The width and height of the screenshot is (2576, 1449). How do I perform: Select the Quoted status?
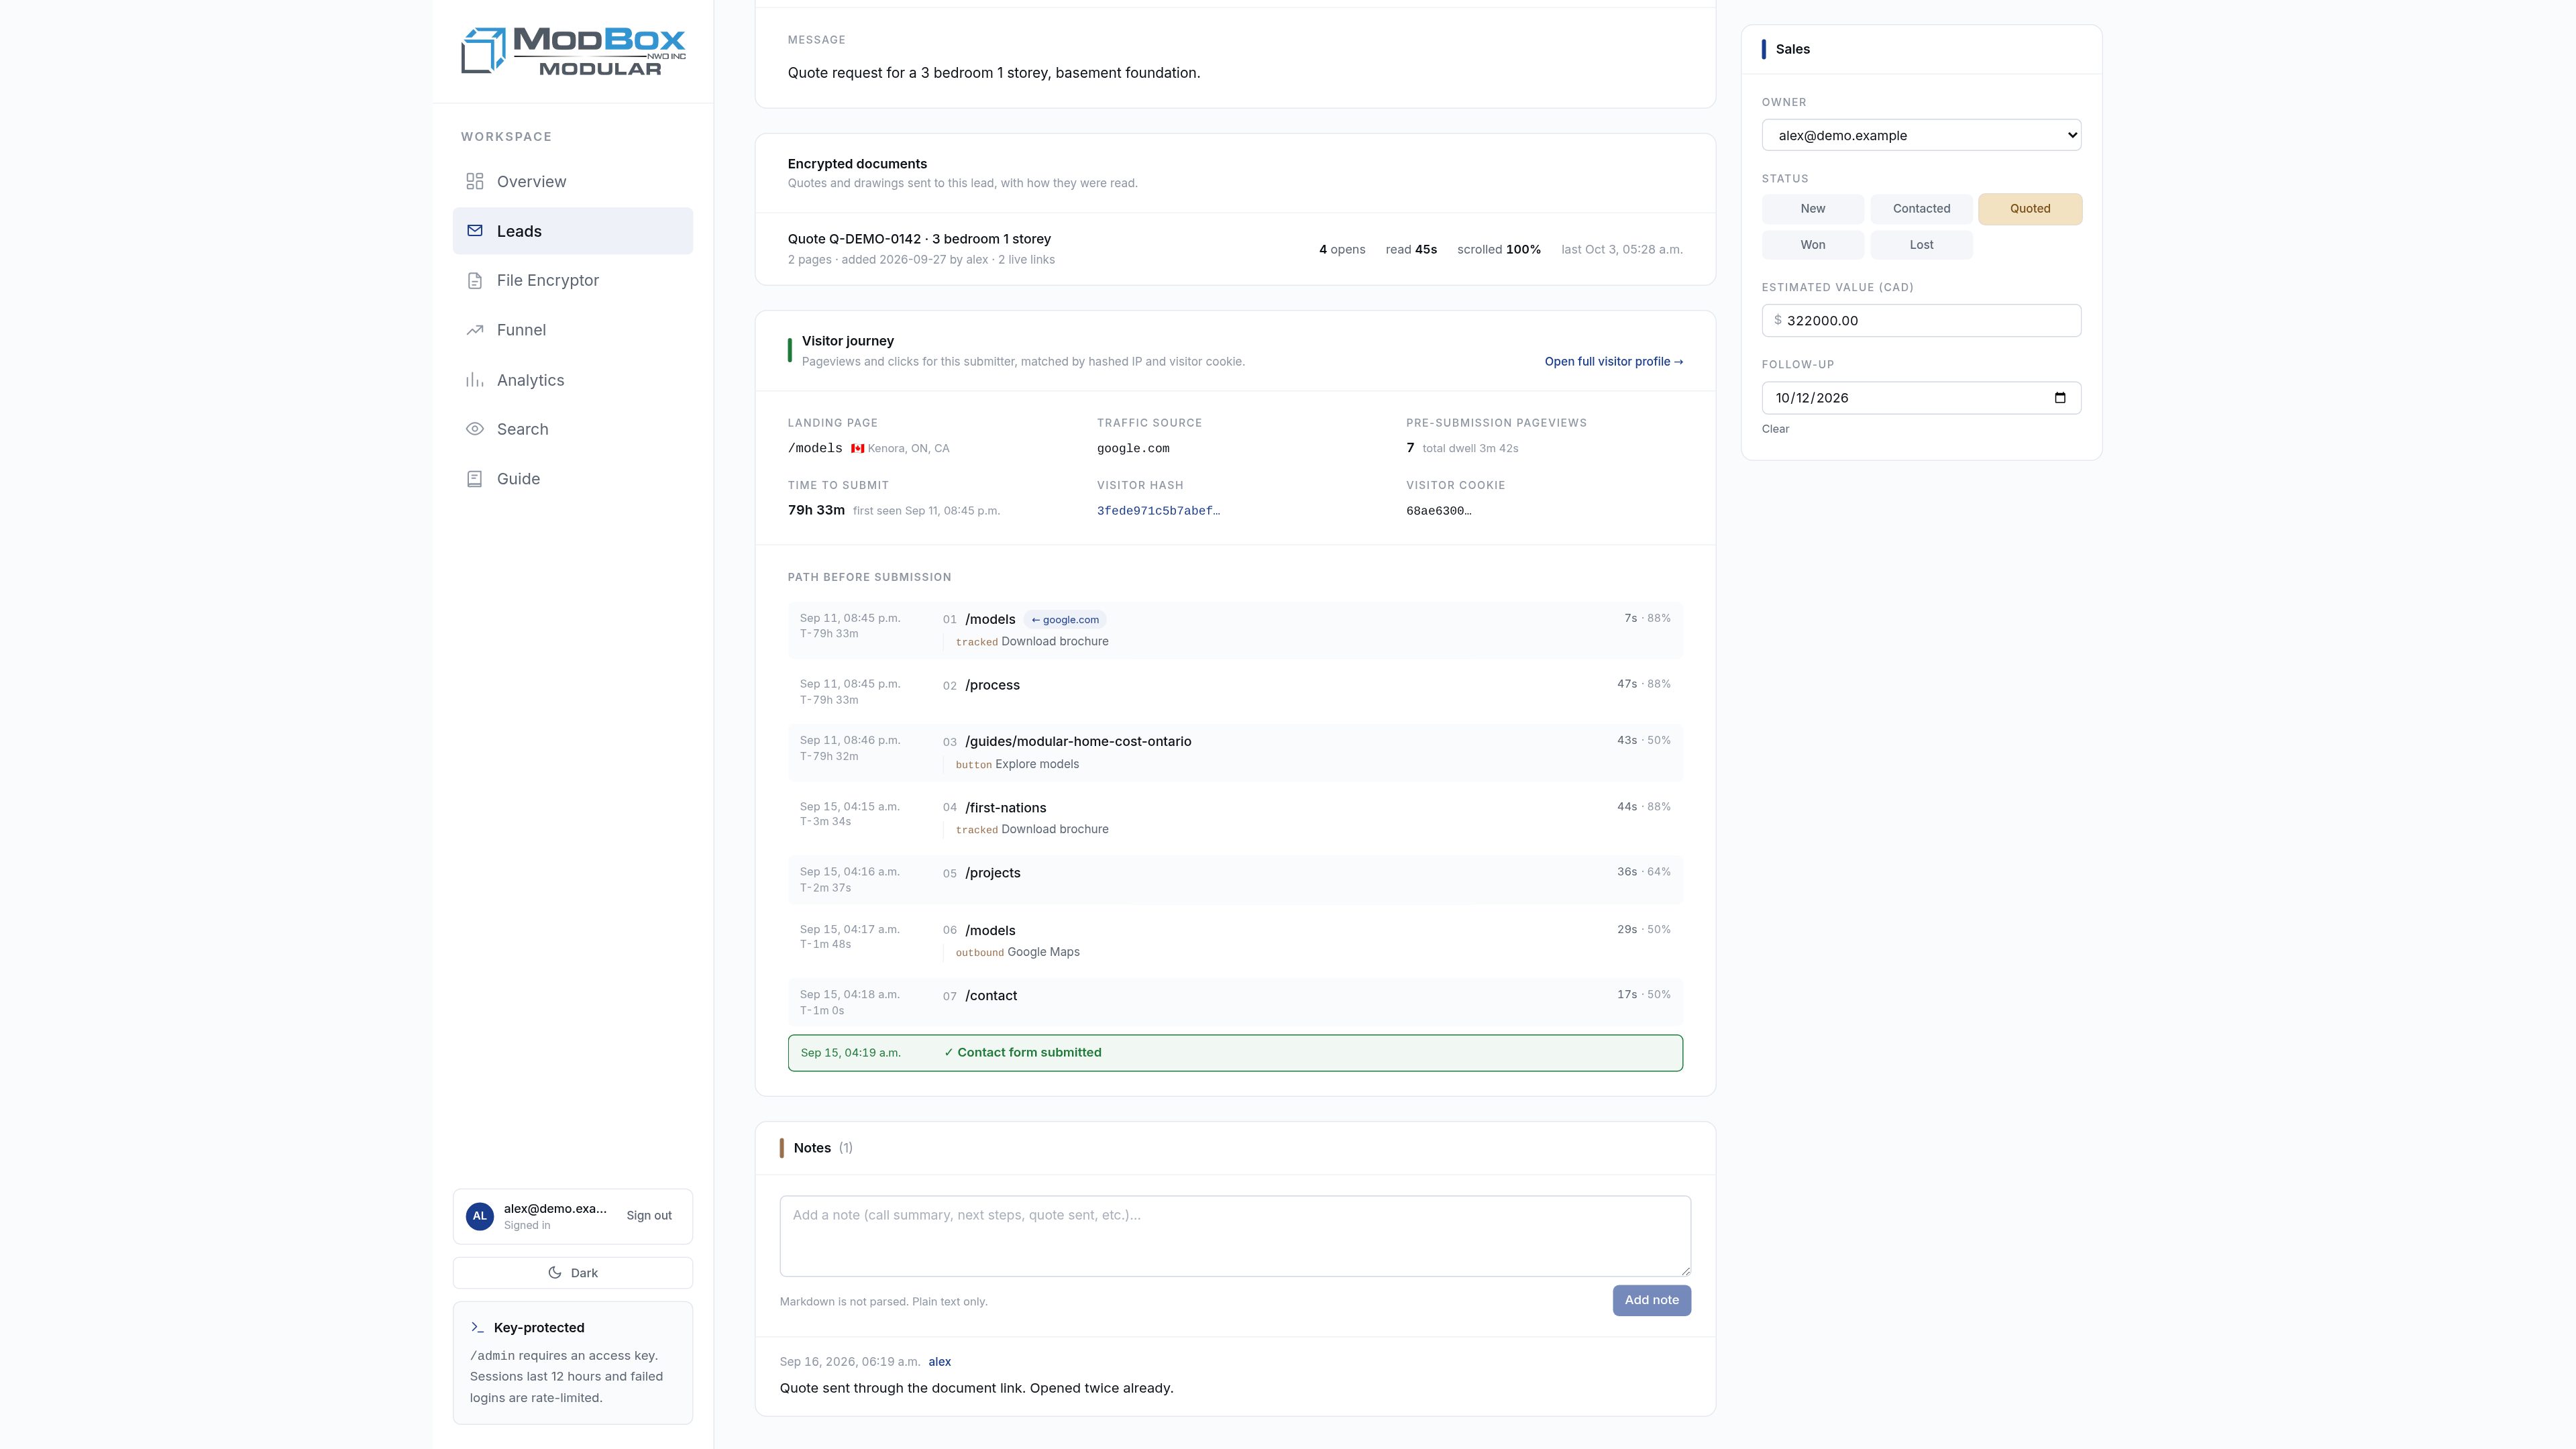click(2030, 209)
